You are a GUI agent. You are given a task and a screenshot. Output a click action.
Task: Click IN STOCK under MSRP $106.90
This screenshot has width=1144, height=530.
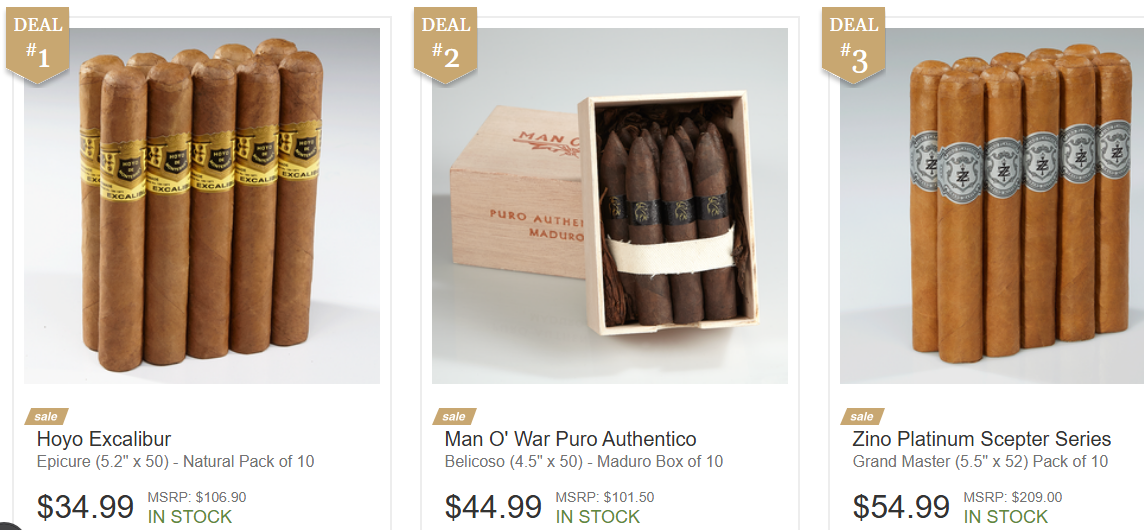(190, 517)
